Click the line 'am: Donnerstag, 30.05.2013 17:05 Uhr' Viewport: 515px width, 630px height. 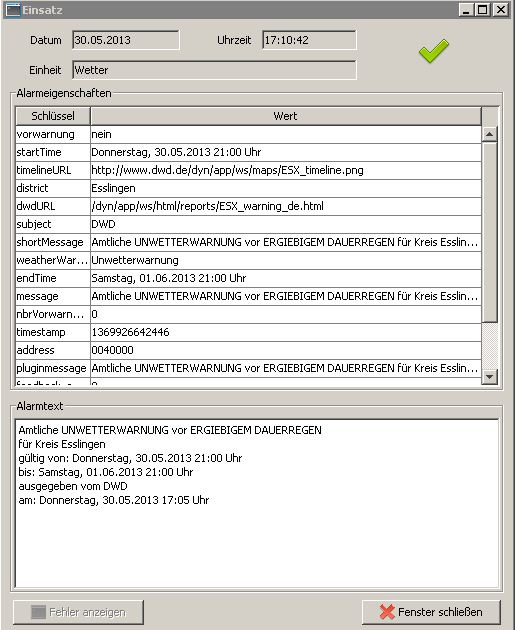pos(114,500)
